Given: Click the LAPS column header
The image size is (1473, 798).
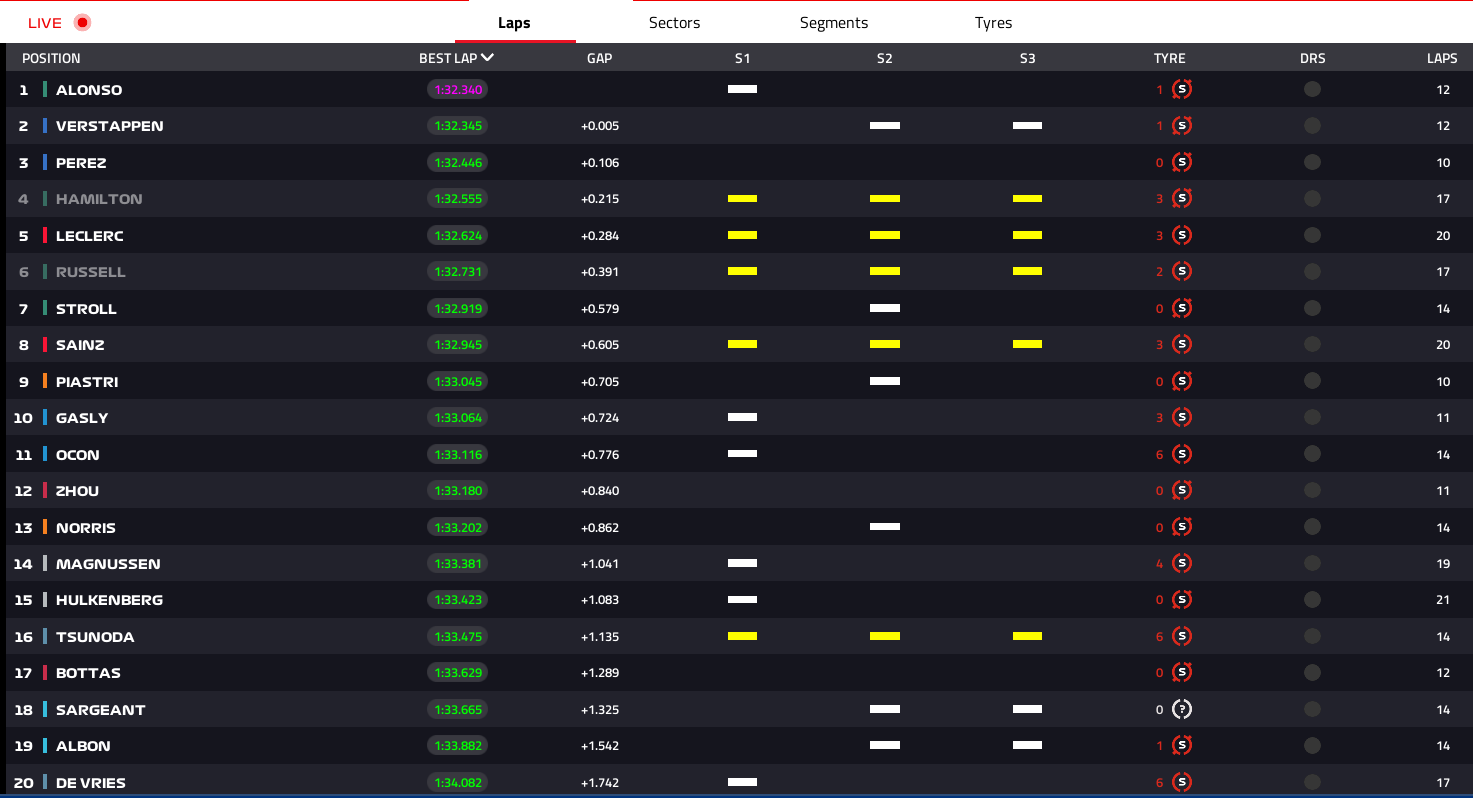Looking at the screenshot, I should pos(1442,58).
